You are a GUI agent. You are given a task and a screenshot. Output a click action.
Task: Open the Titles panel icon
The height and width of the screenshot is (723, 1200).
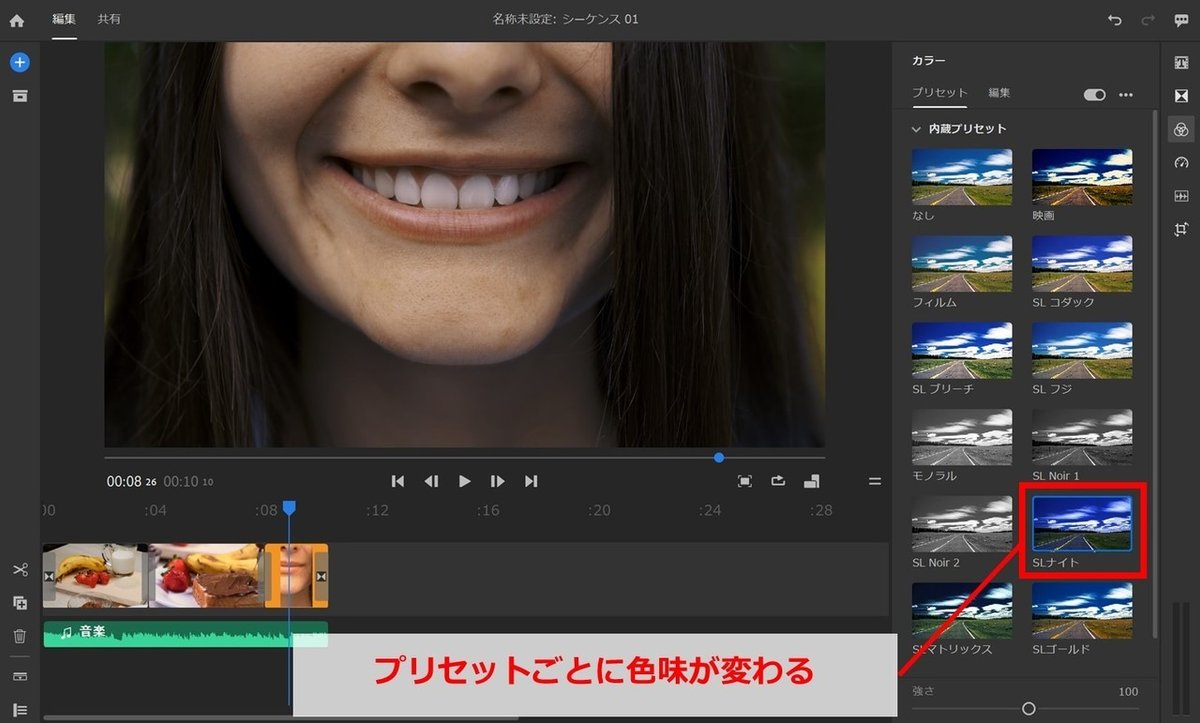point(1181,63)
